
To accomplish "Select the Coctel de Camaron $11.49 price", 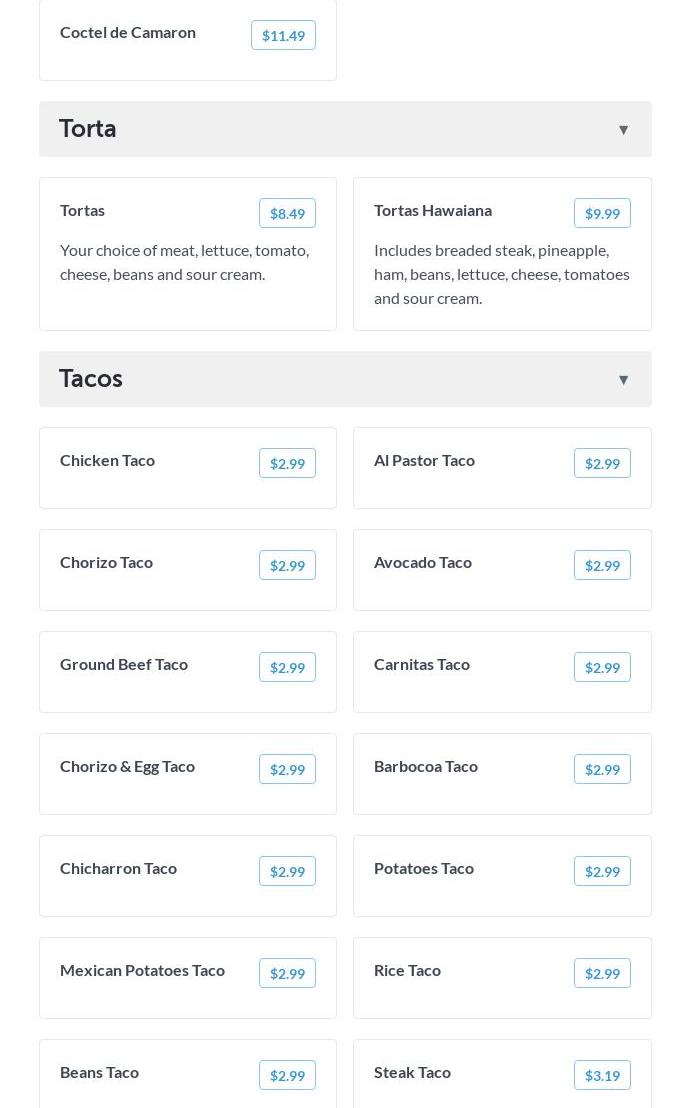I will coord(283,36).
